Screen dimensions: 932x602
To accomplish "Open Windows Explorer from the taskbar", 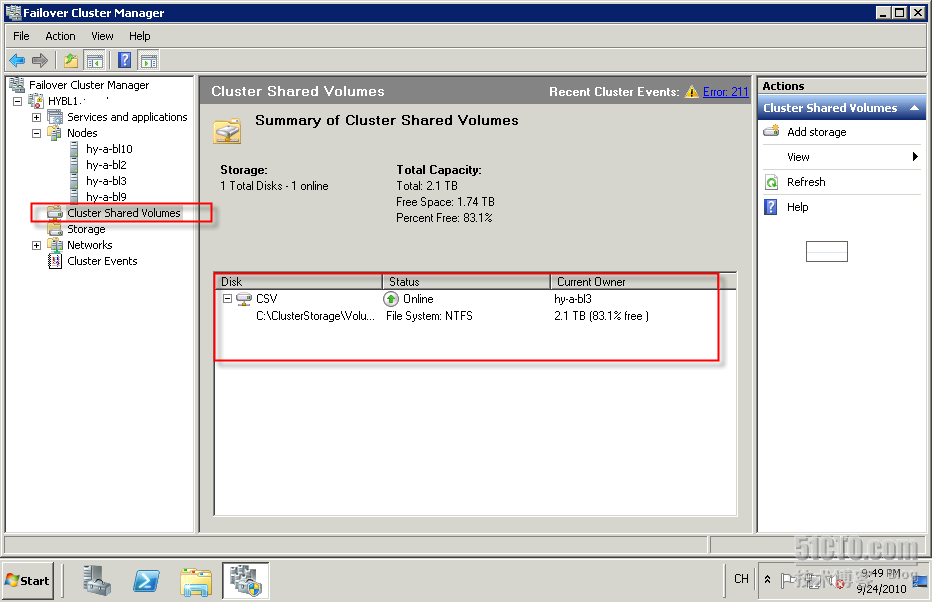I will (196, 581).
